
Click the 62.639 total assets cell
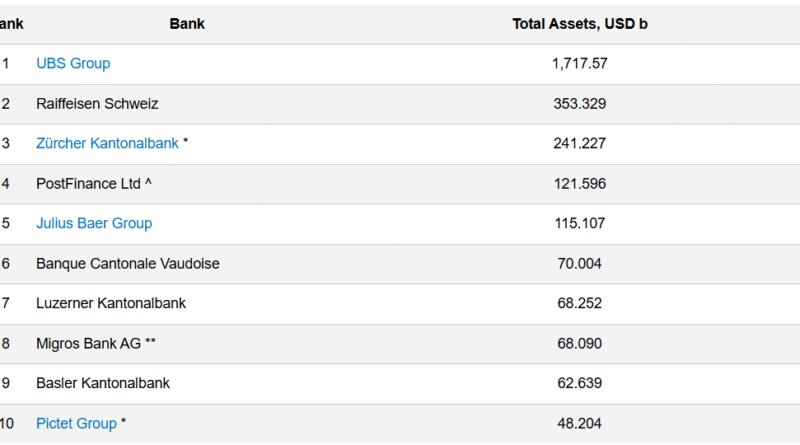[579, 383]
